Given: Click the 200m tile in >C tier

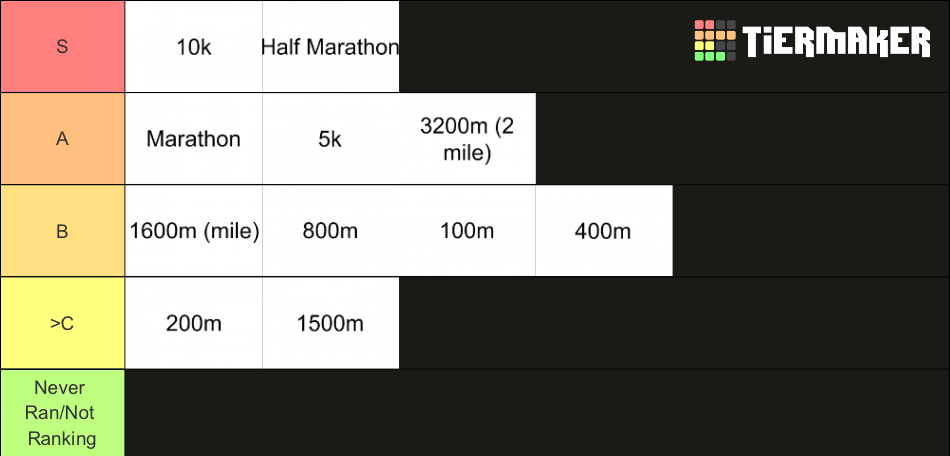Looking at the screenshot, I should [194, 323].
